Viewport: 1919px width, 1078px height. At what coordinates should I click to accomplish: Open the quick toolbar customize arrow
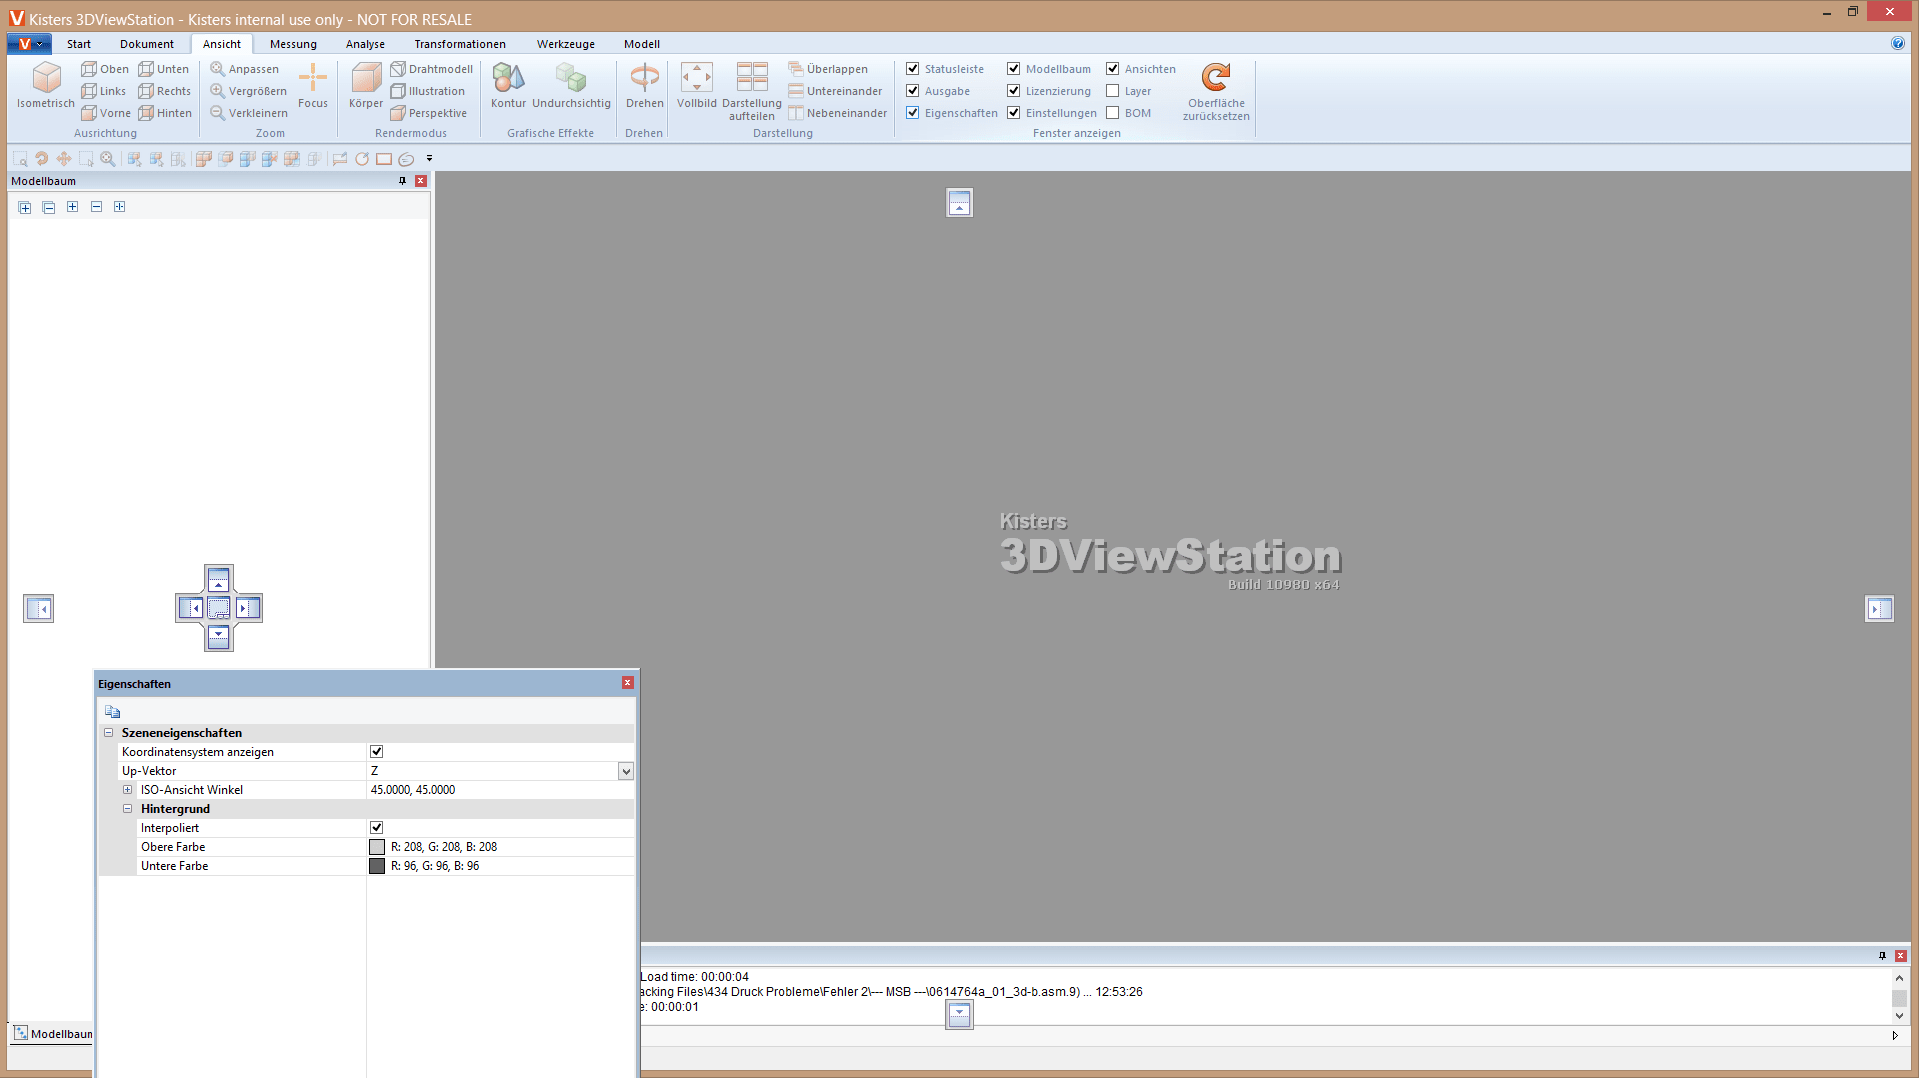(429, 159)
